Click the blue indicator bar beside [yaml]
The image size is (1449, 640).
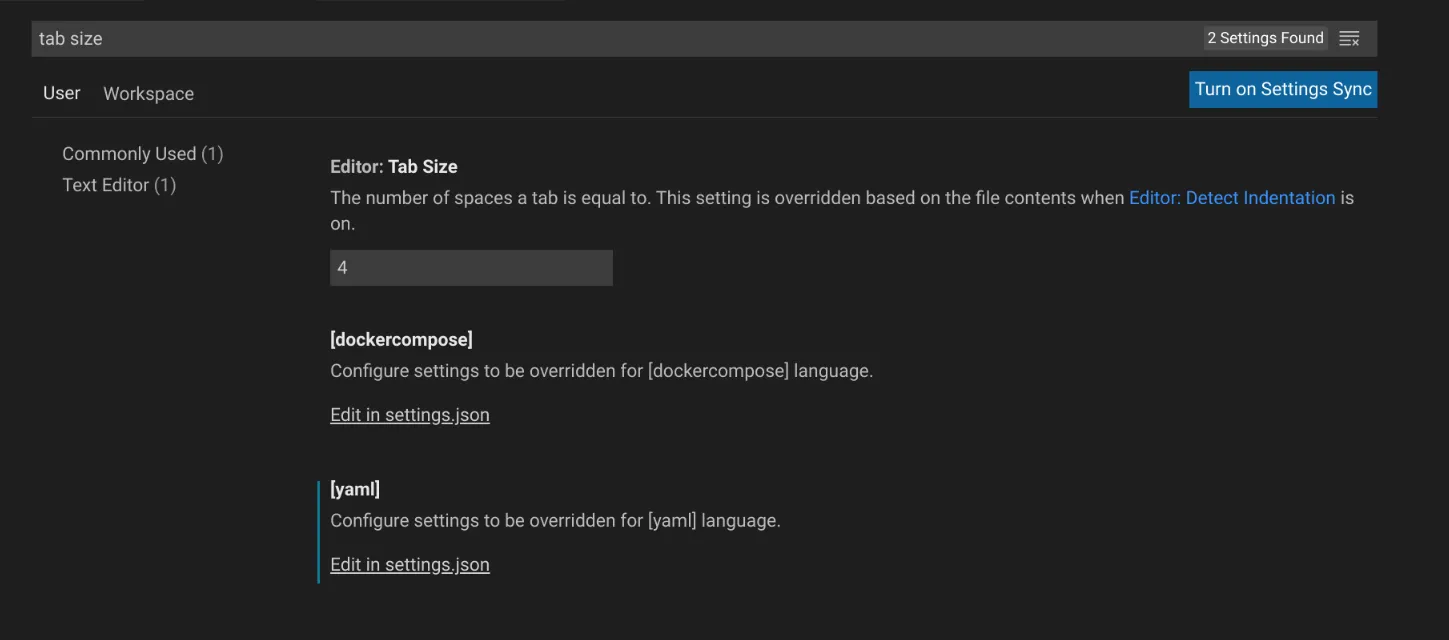[x=319, y=530]
